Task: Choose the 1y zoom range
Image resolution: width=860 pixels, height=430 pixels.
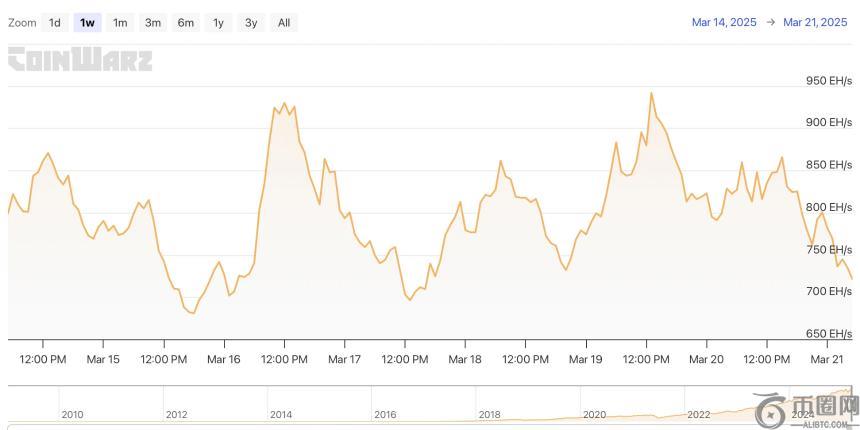Action: tap(218, 22)
